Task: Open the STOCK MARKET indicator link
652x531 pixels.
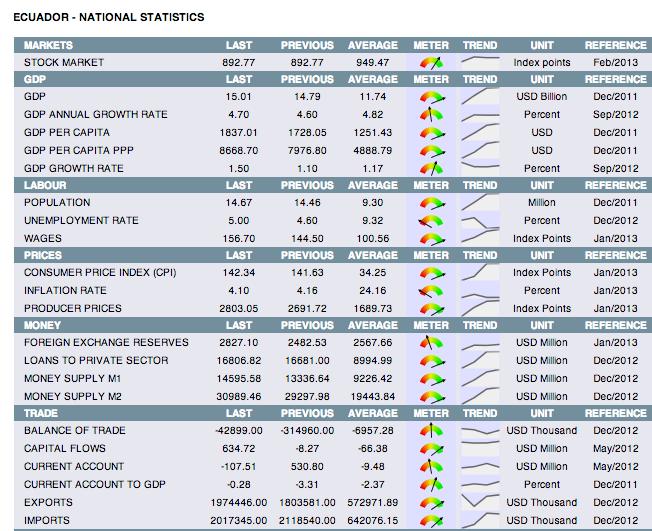Action: coord(64,63)
